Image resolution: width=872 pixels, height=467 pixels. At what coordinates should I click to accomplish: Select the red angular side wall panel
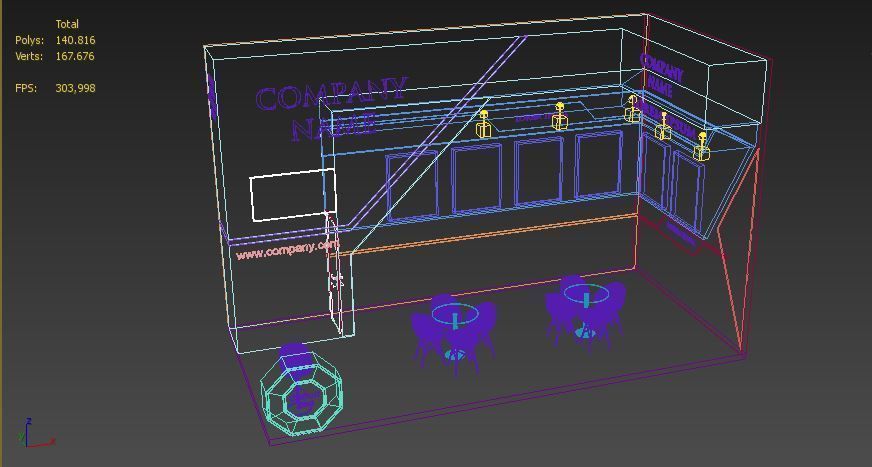(739, 250)
